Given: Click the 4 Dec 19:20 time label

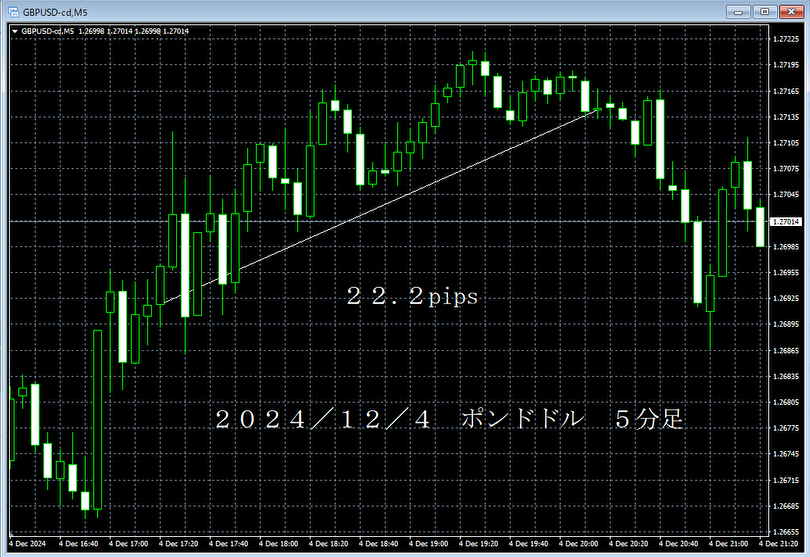Looking at the screenshot, I should coord(479,544).
